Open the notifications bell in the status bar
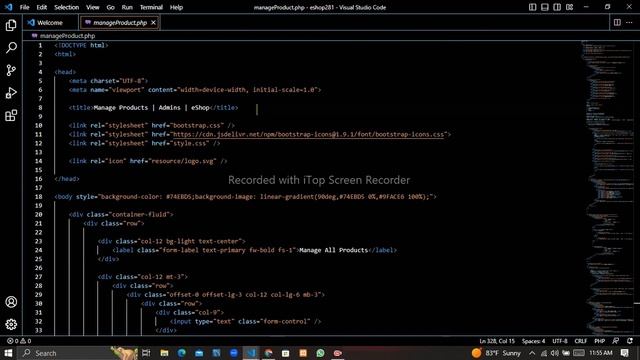The height and width of the screenshot is (360, 640). [630, 341]
